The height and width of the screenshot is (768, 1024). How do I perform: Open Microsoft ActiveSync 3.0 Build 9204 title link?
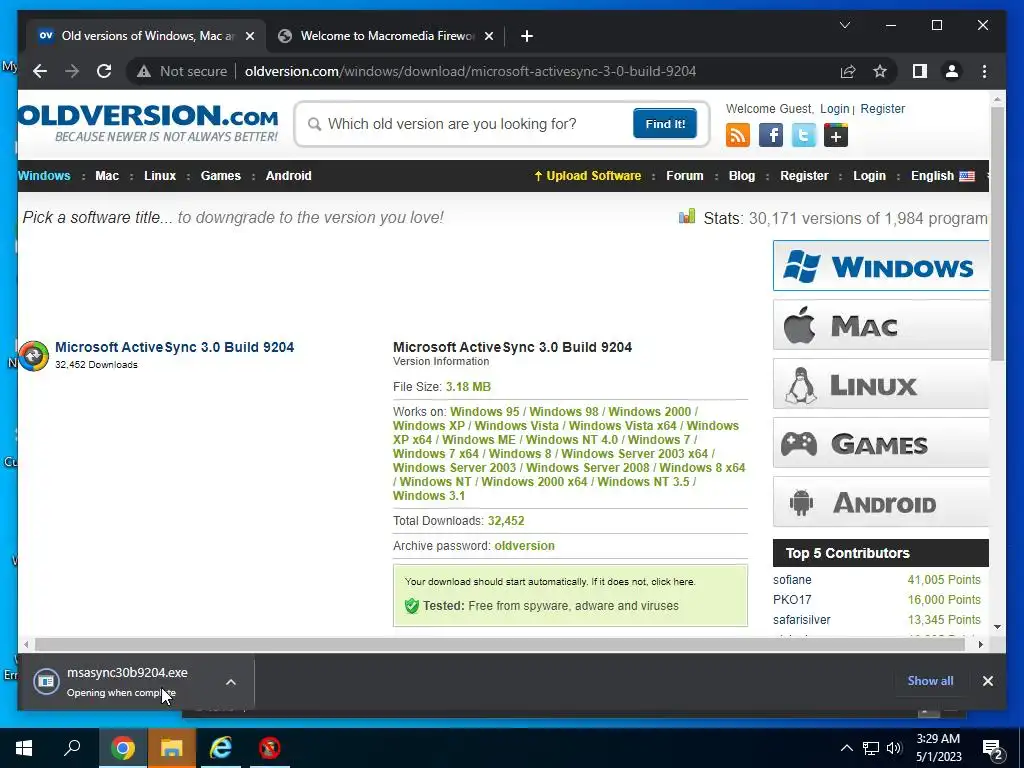[174, 347]
